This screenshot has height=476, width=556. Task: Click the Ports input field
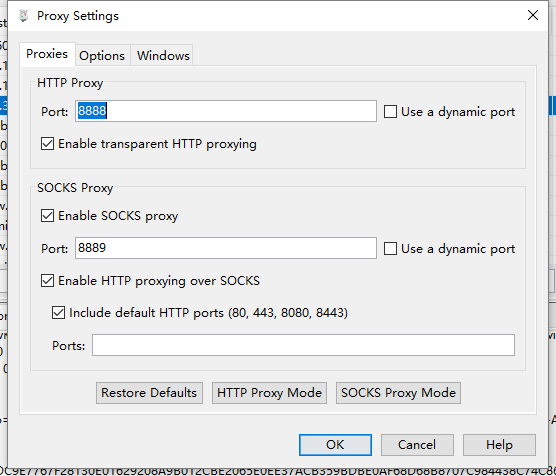coord(303,345)
